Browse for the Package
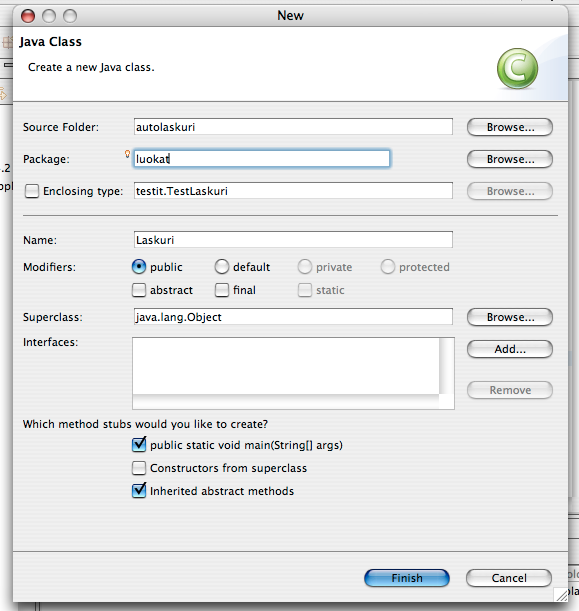579x611 pixels. 510,159
